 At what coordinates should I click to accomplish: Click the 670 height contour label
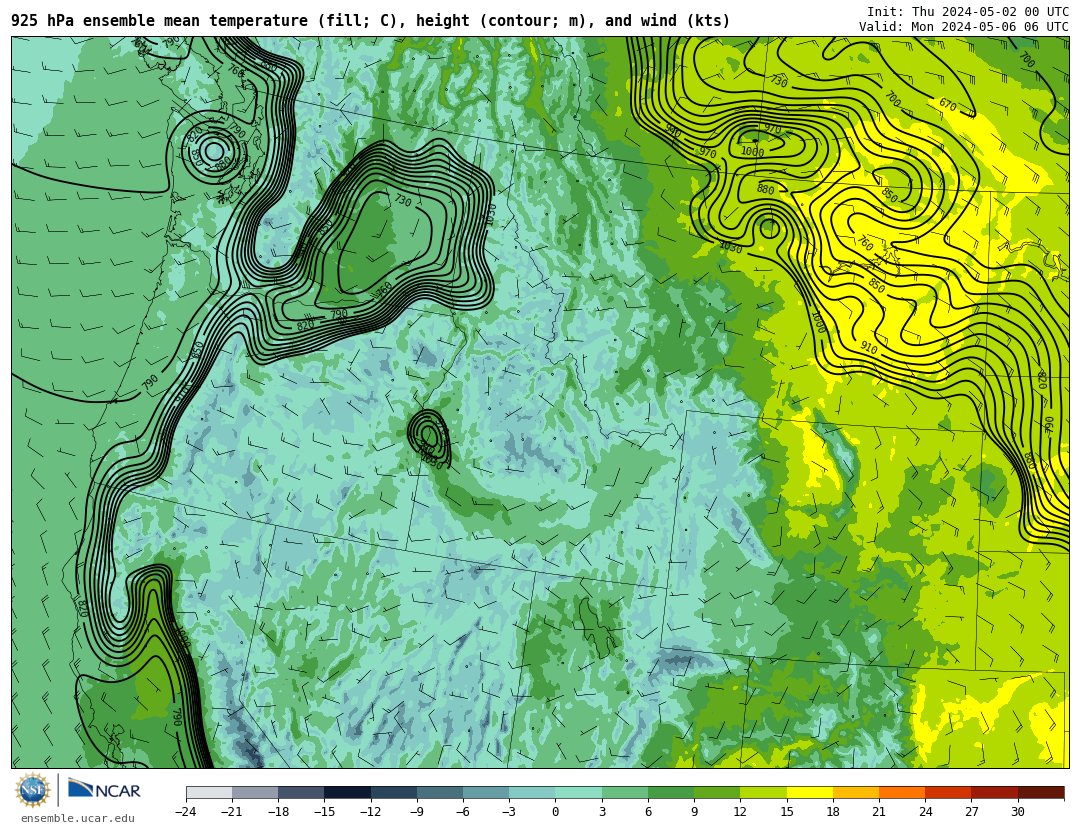[x=948, y=105]
